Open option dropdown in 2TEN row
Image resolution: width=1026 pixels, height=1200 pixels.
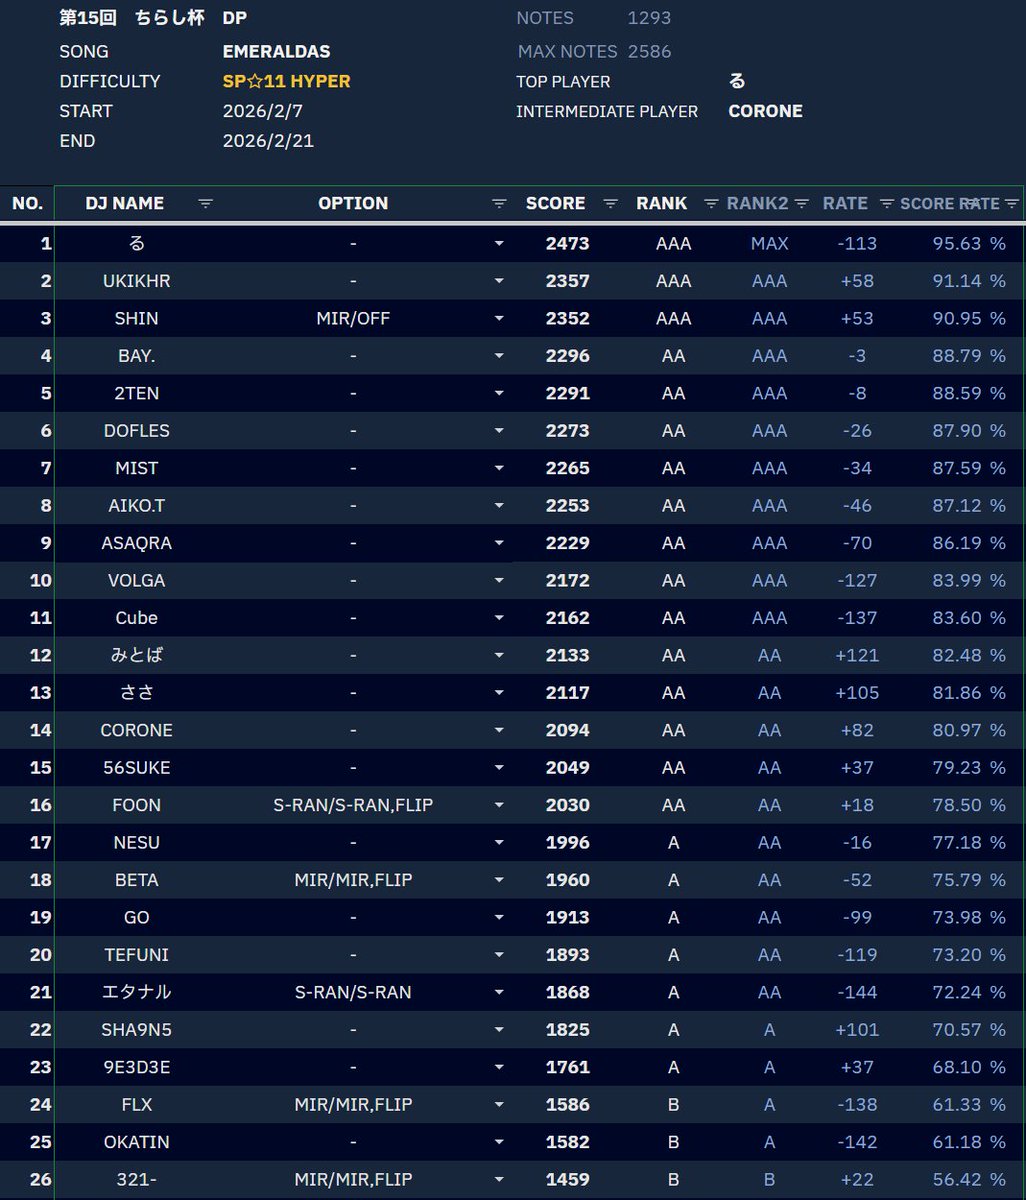(x=499, y=394)
